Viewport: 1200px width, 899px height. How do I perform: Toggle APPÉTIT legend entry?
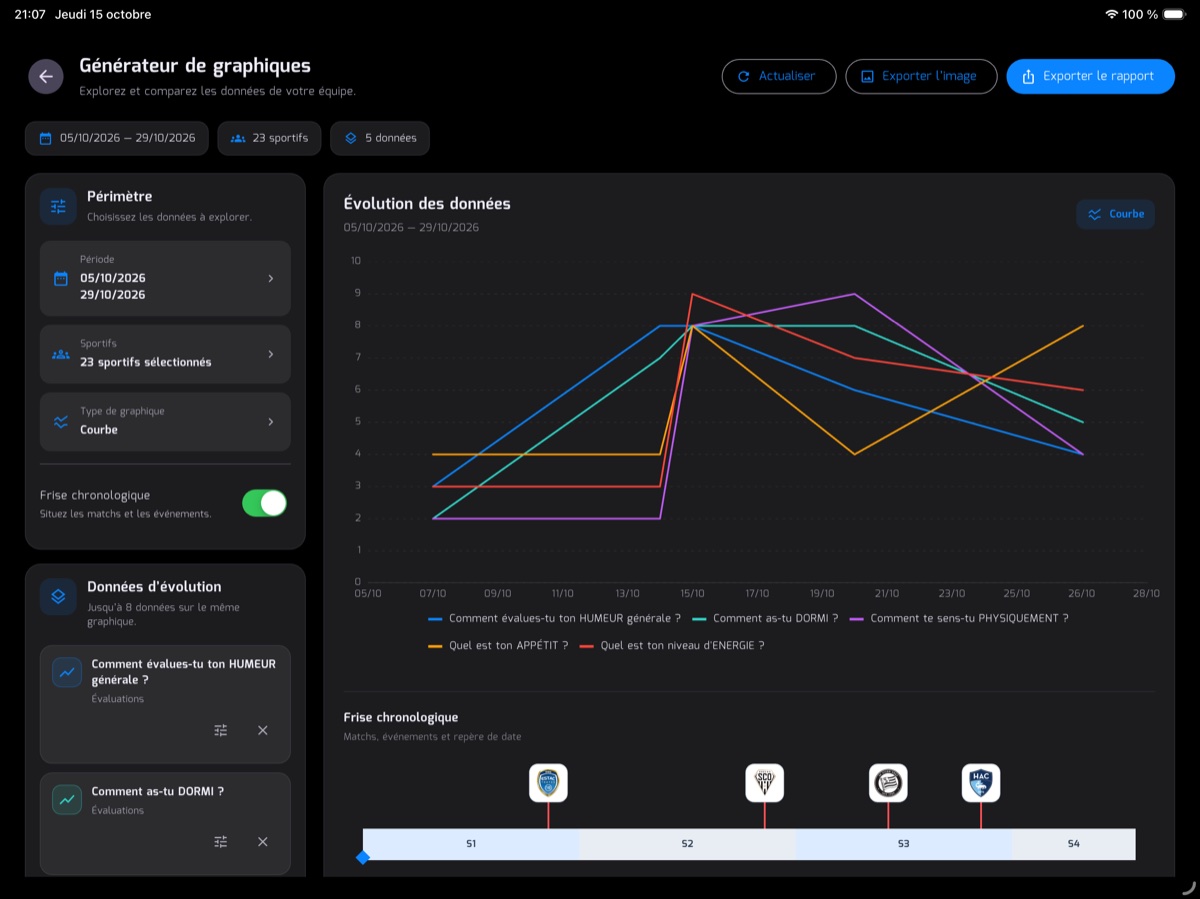click(498, 646)
